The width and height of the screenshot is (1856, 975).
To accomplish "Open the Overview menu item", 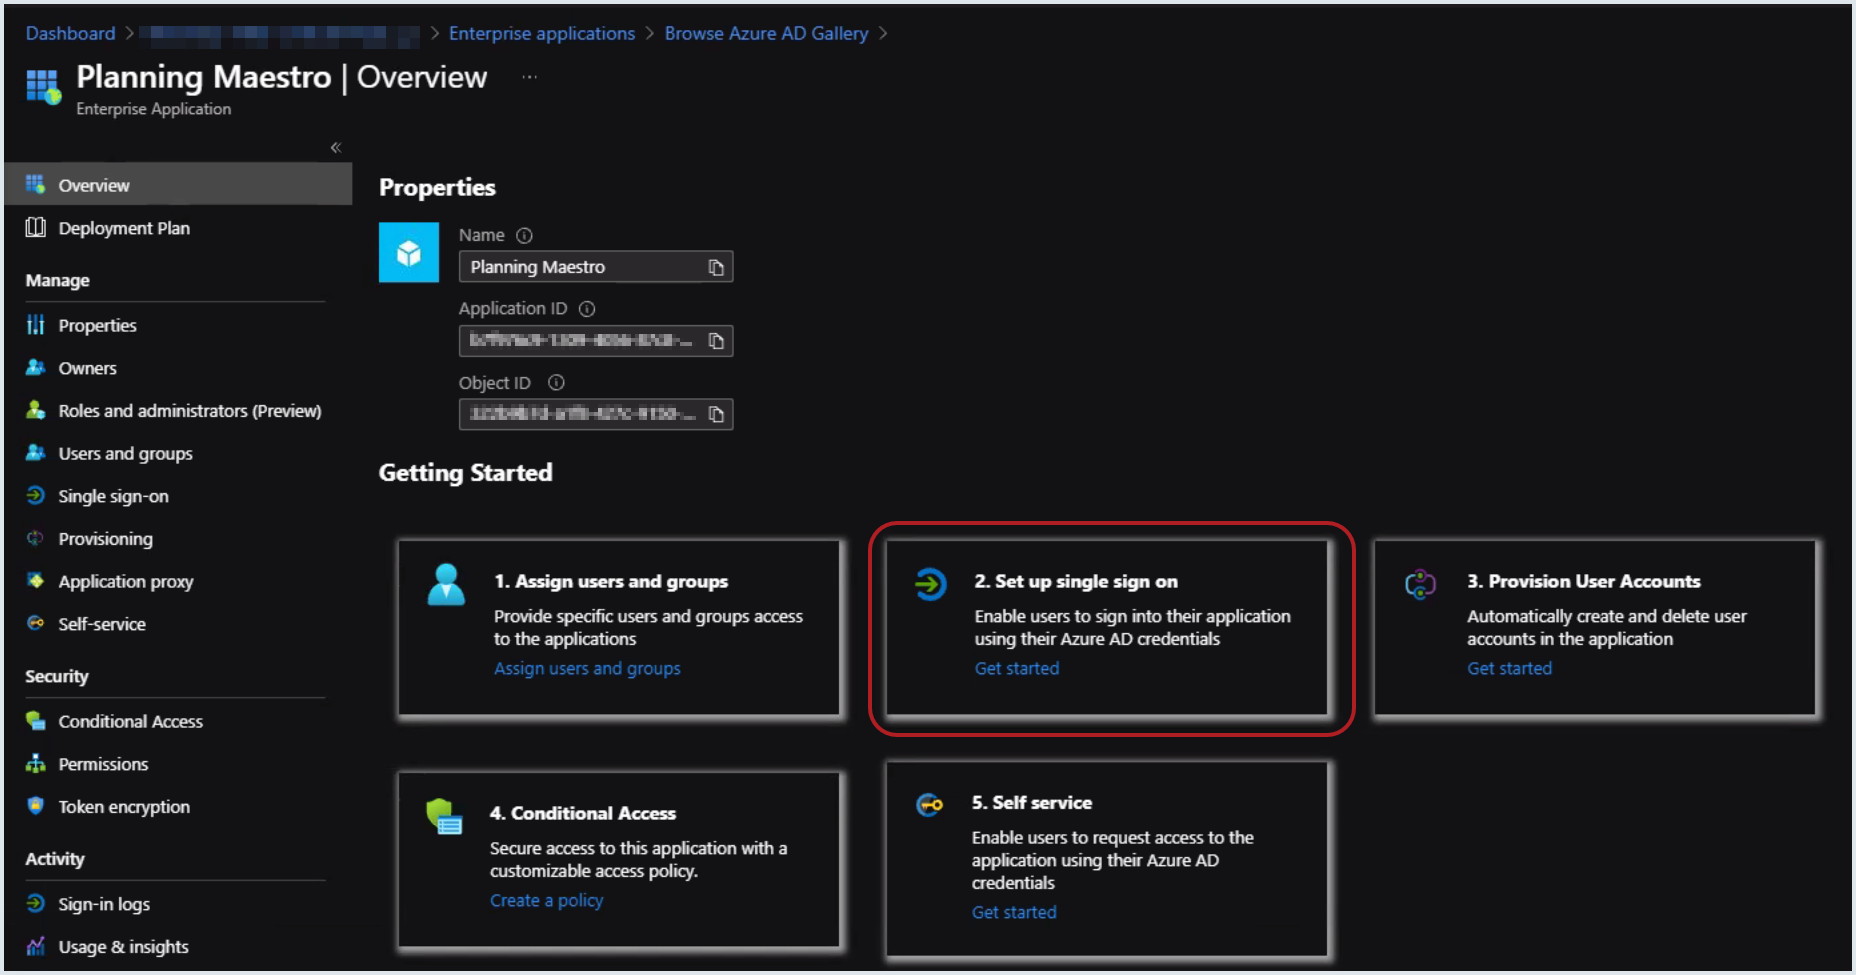I will pos(178,185).
